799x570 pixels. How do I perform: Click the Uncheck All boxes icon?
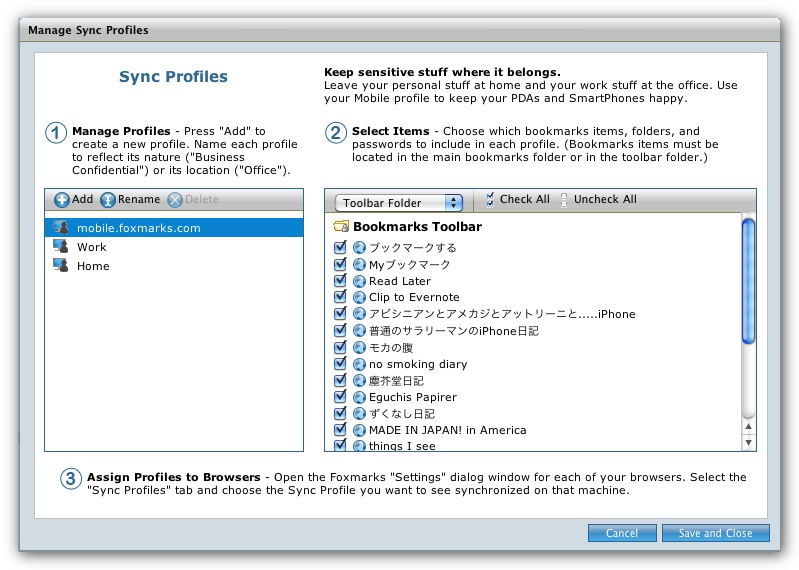point(564,200)
